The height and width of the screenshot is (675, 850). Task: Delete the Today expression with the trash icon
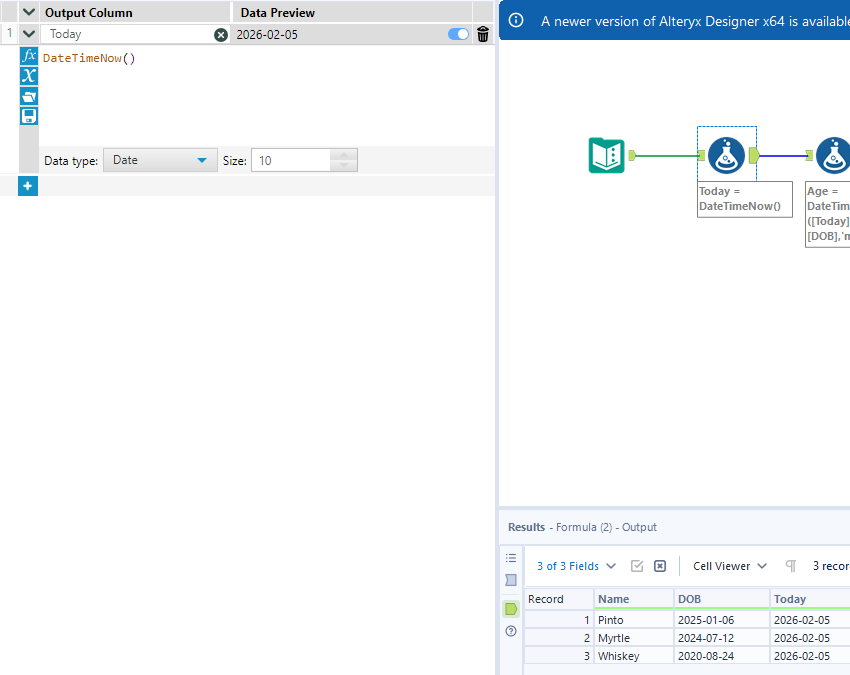click(x=482, y=34)
